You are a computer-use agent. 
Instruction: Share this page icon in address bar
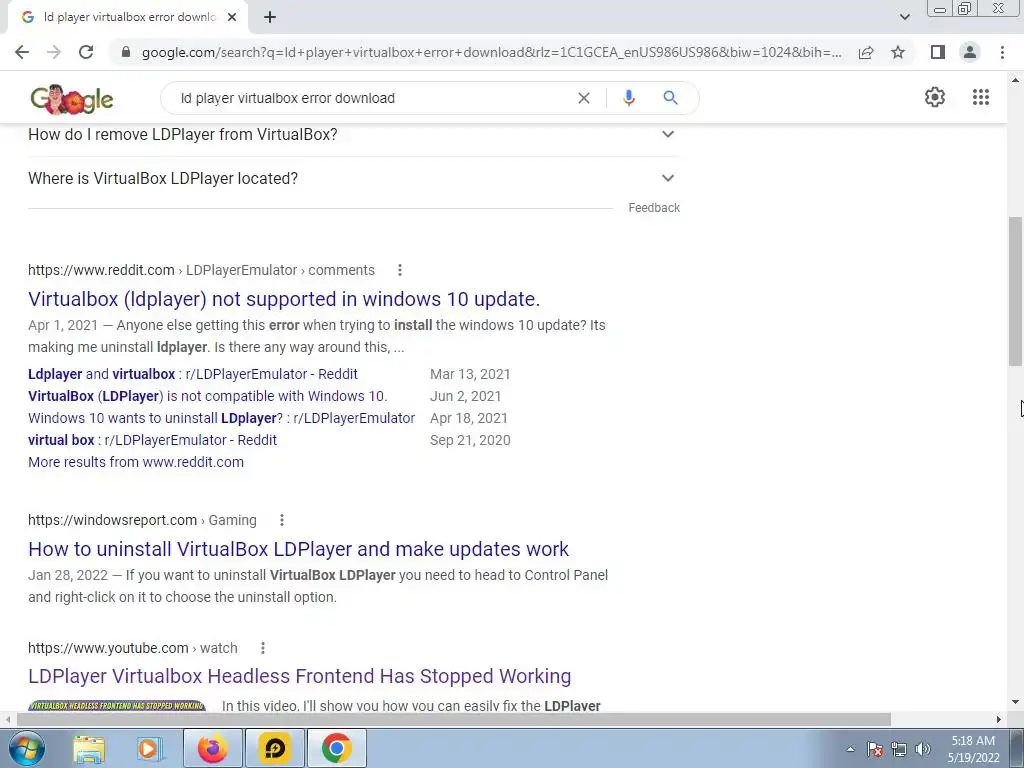(866, 52)
